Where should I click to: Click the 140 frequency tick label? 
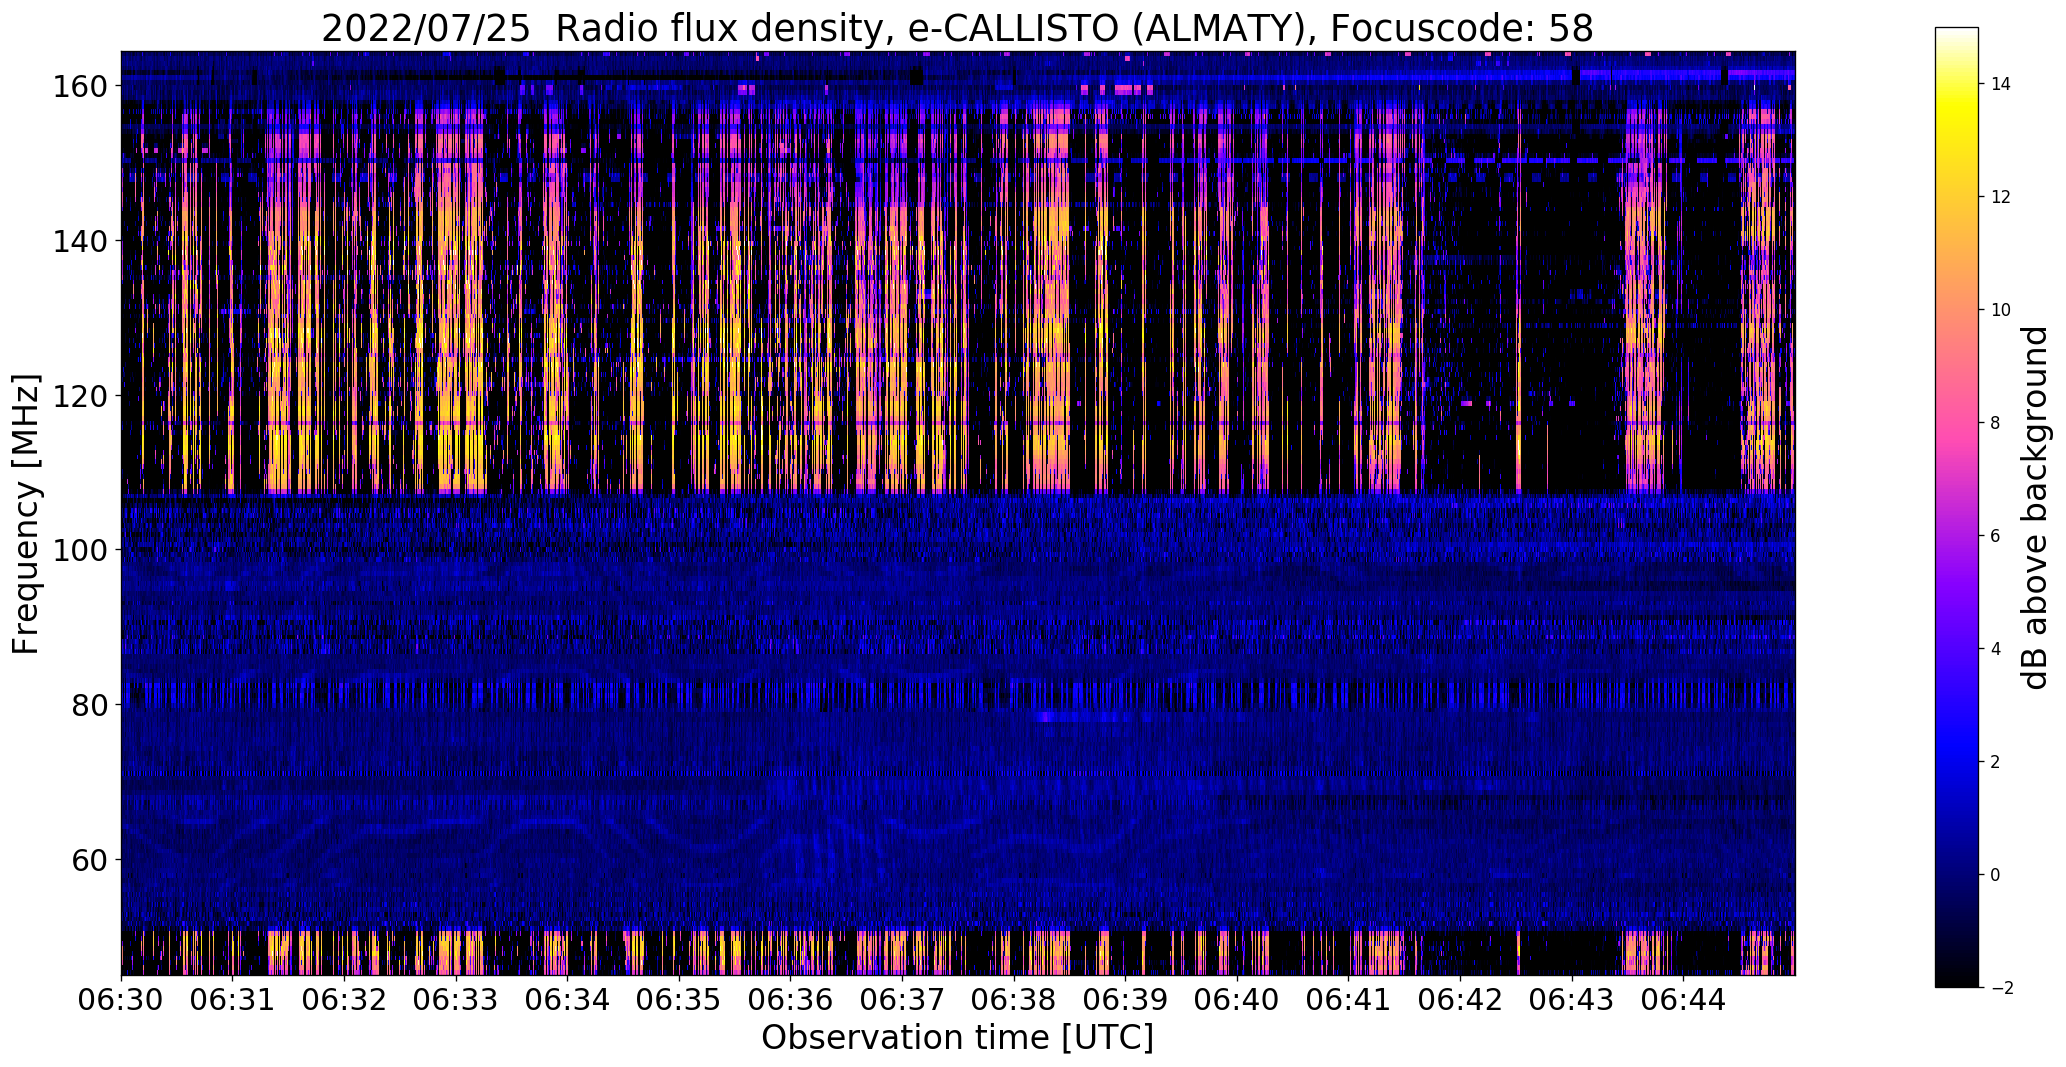coord(82,241)
